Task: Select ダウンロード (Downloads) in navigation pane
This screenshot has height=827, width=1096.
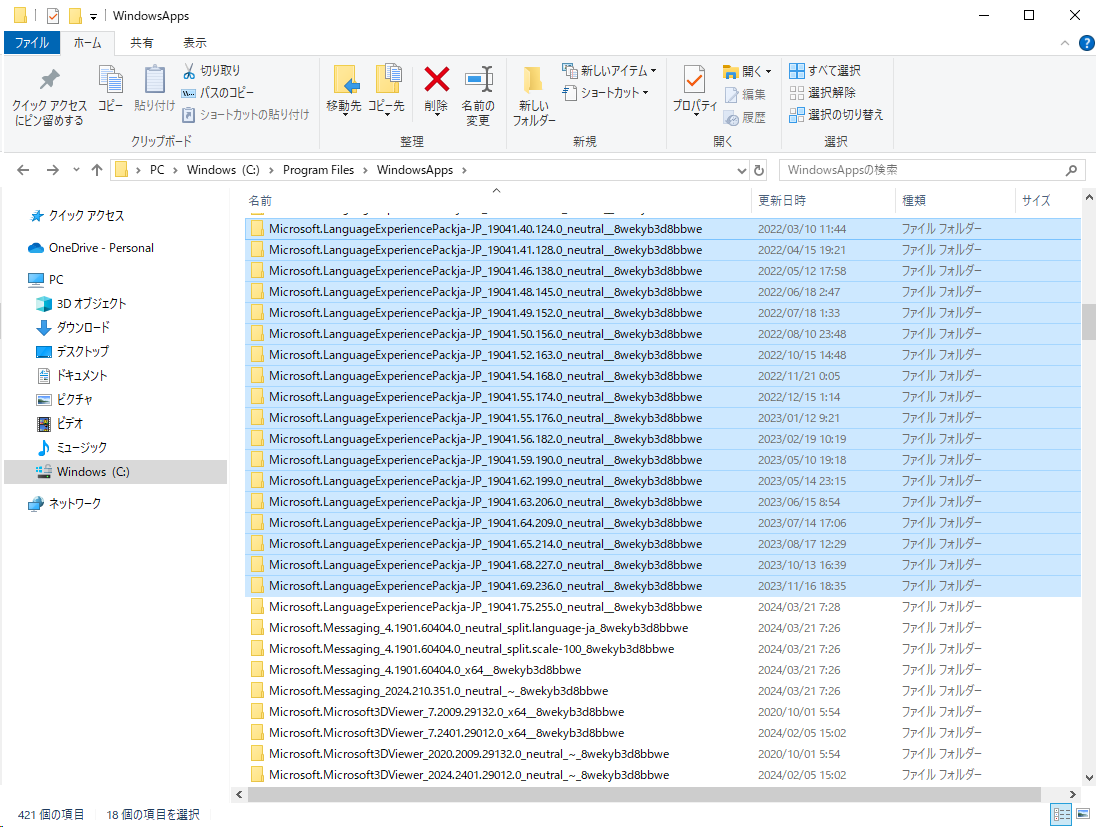Action: [x=73, y=327]
